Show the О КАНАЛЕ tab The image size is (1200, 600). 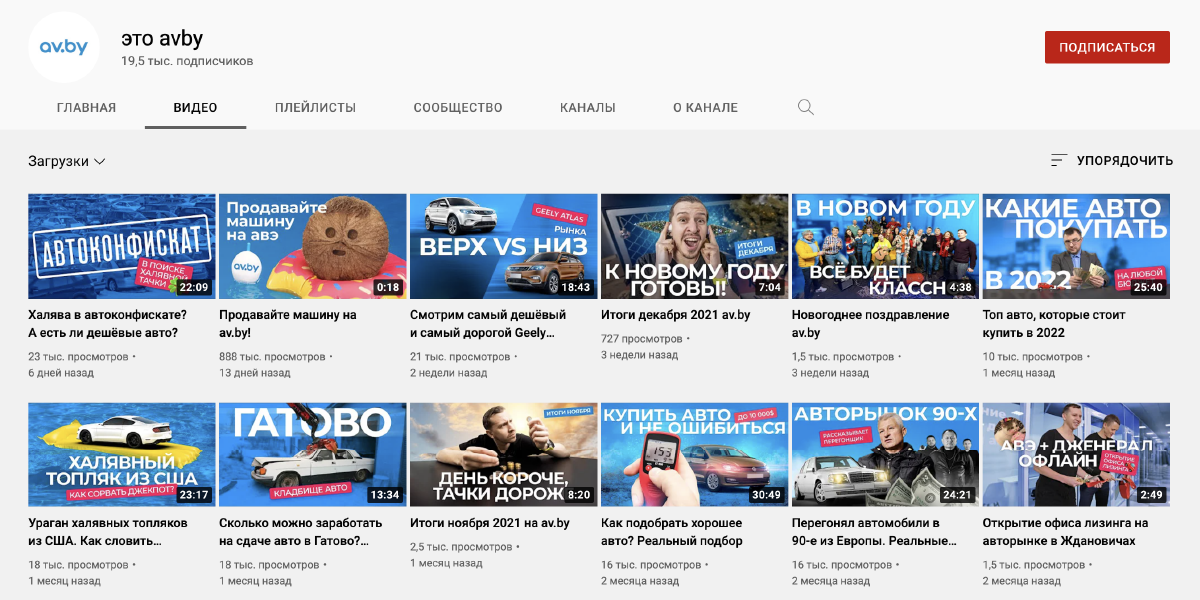705,107
